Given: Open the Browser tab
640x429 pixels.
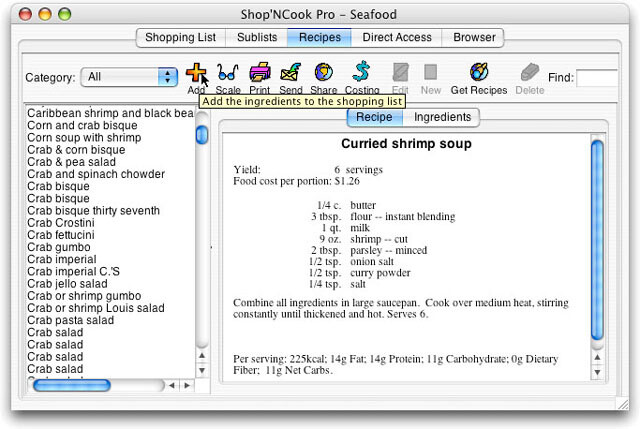Looking at the screenshot, I should 474,38.
